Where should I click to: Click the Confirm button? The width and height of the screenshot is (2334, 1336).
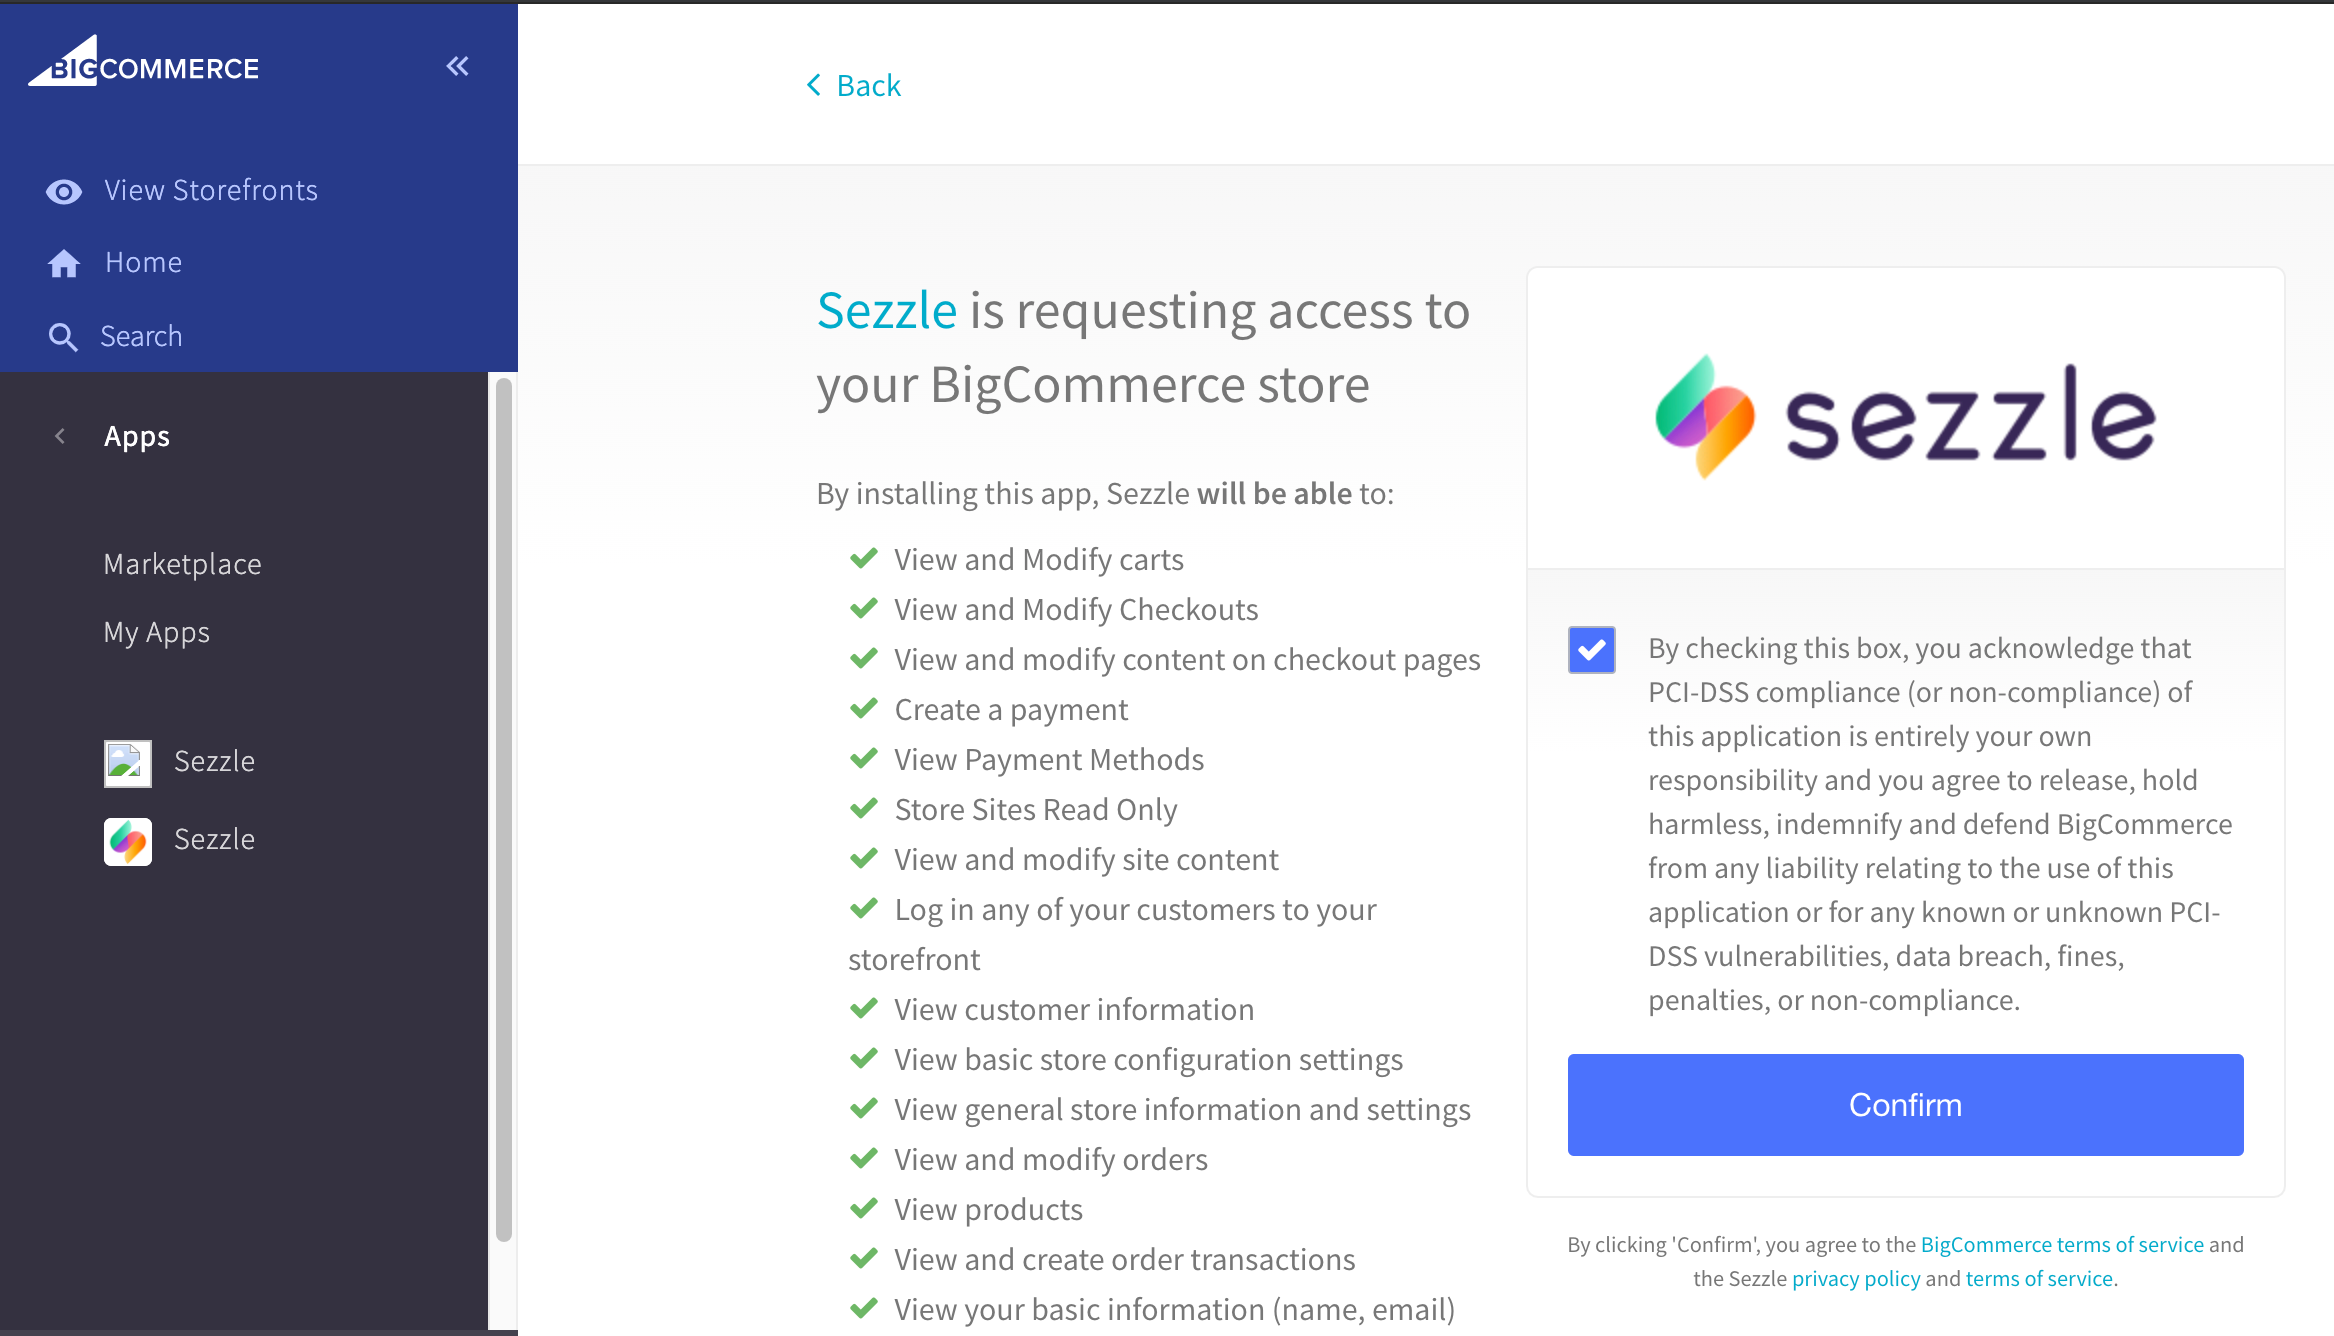(x=1903, y=1105)
